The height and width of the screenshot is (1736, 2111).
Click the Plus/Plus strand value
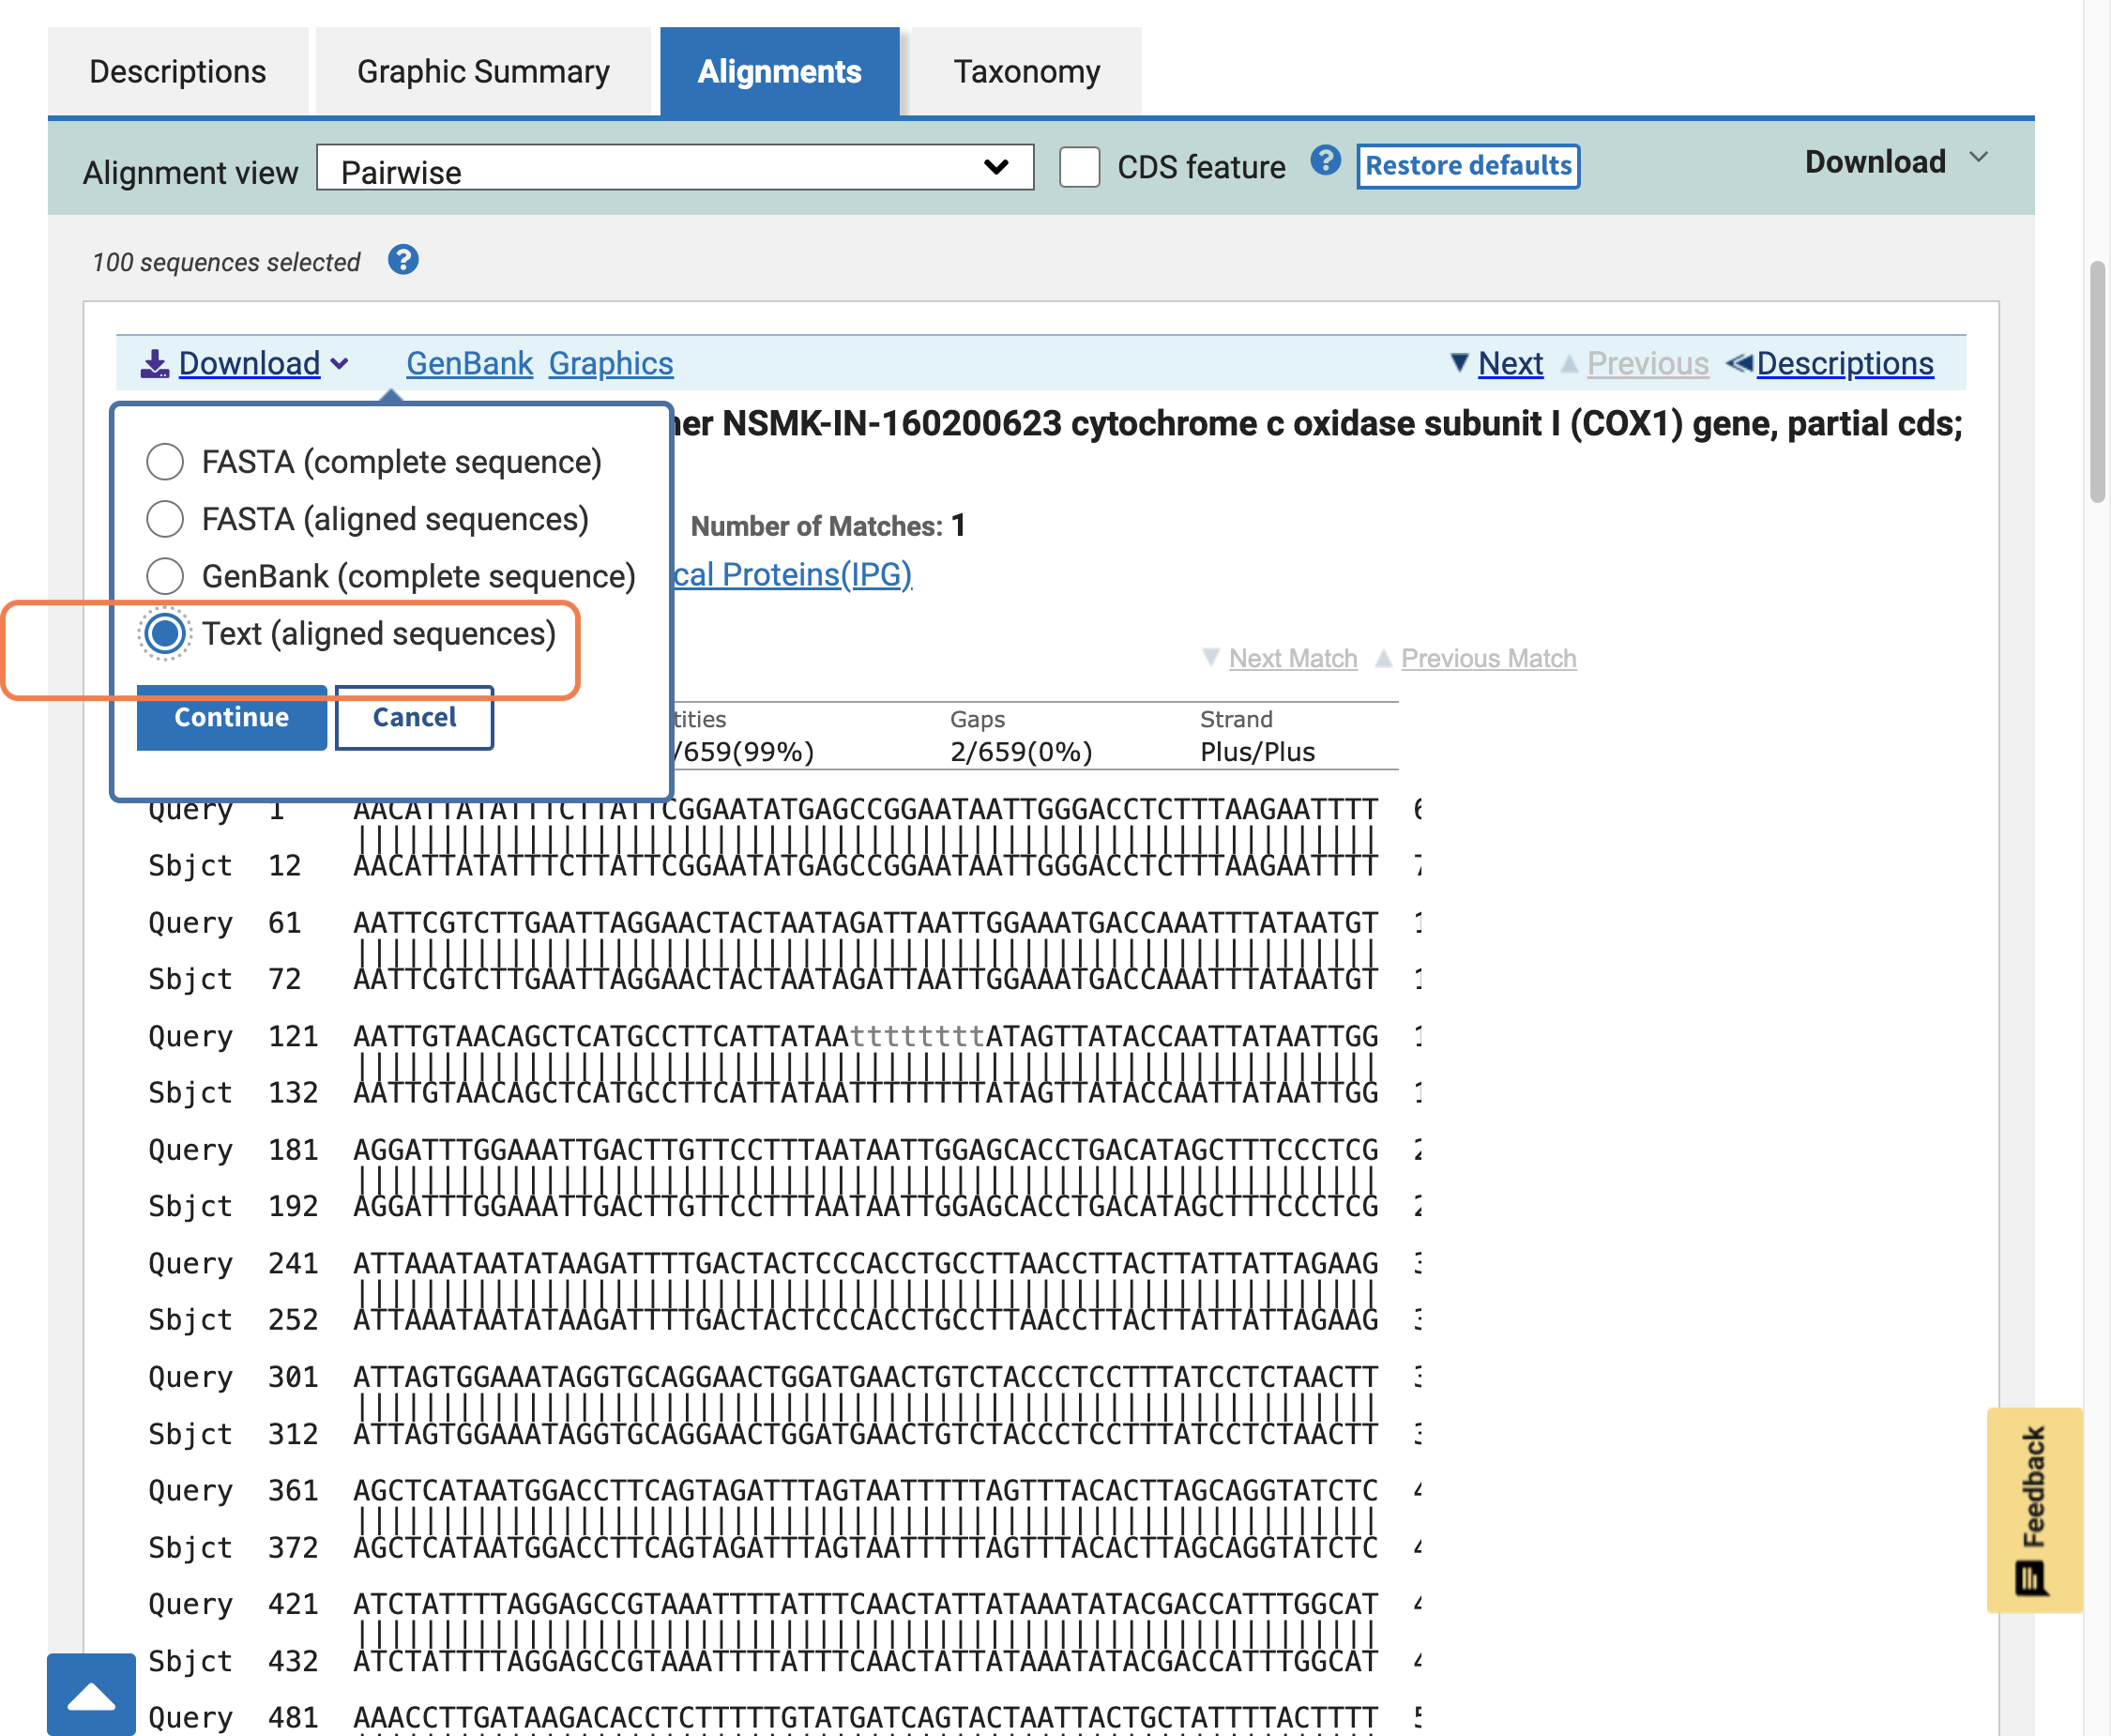tap(1257, 752)
